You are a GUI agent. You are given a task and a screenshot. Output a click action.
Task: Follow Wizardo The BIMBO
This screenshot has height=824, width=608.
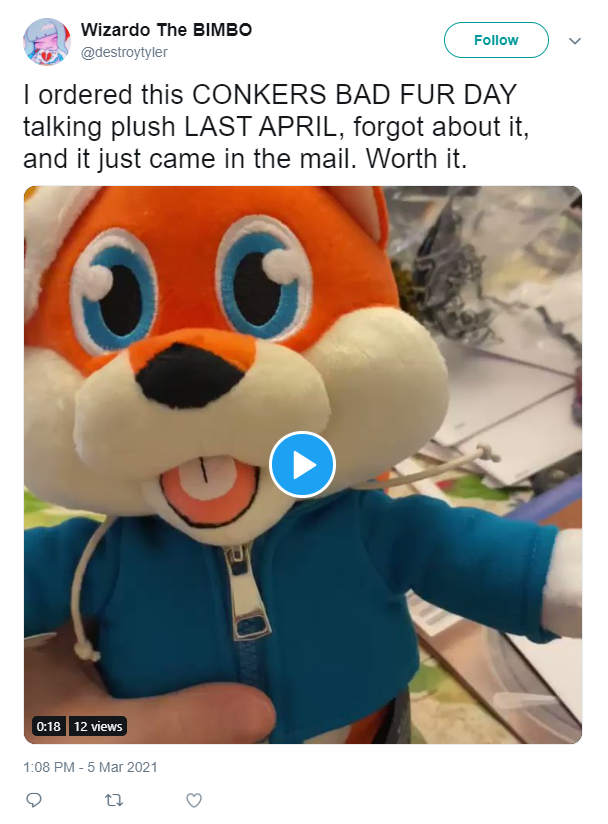coord(496,40)
